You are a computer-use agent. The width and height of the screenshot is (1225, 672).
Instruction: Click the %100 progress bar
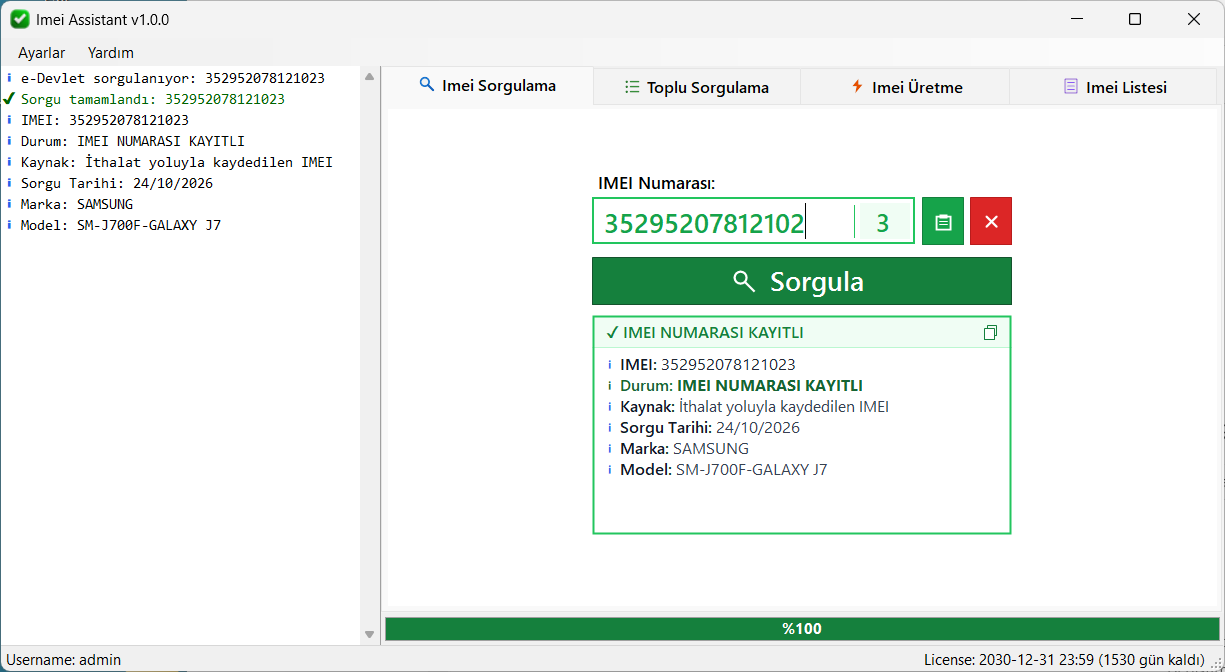point(802,629)
